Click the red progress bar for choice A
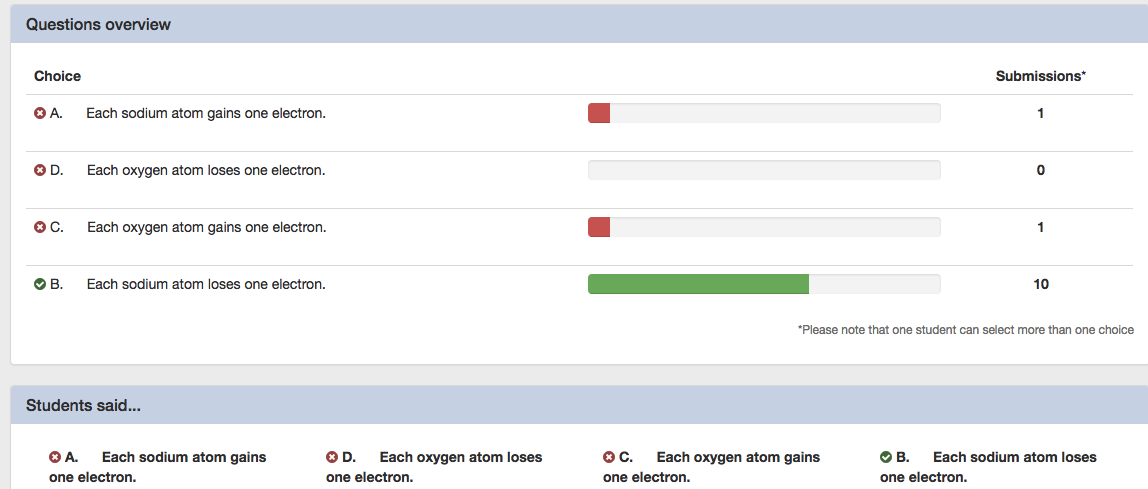1148x489 pixels. click(x=599, y=113)
